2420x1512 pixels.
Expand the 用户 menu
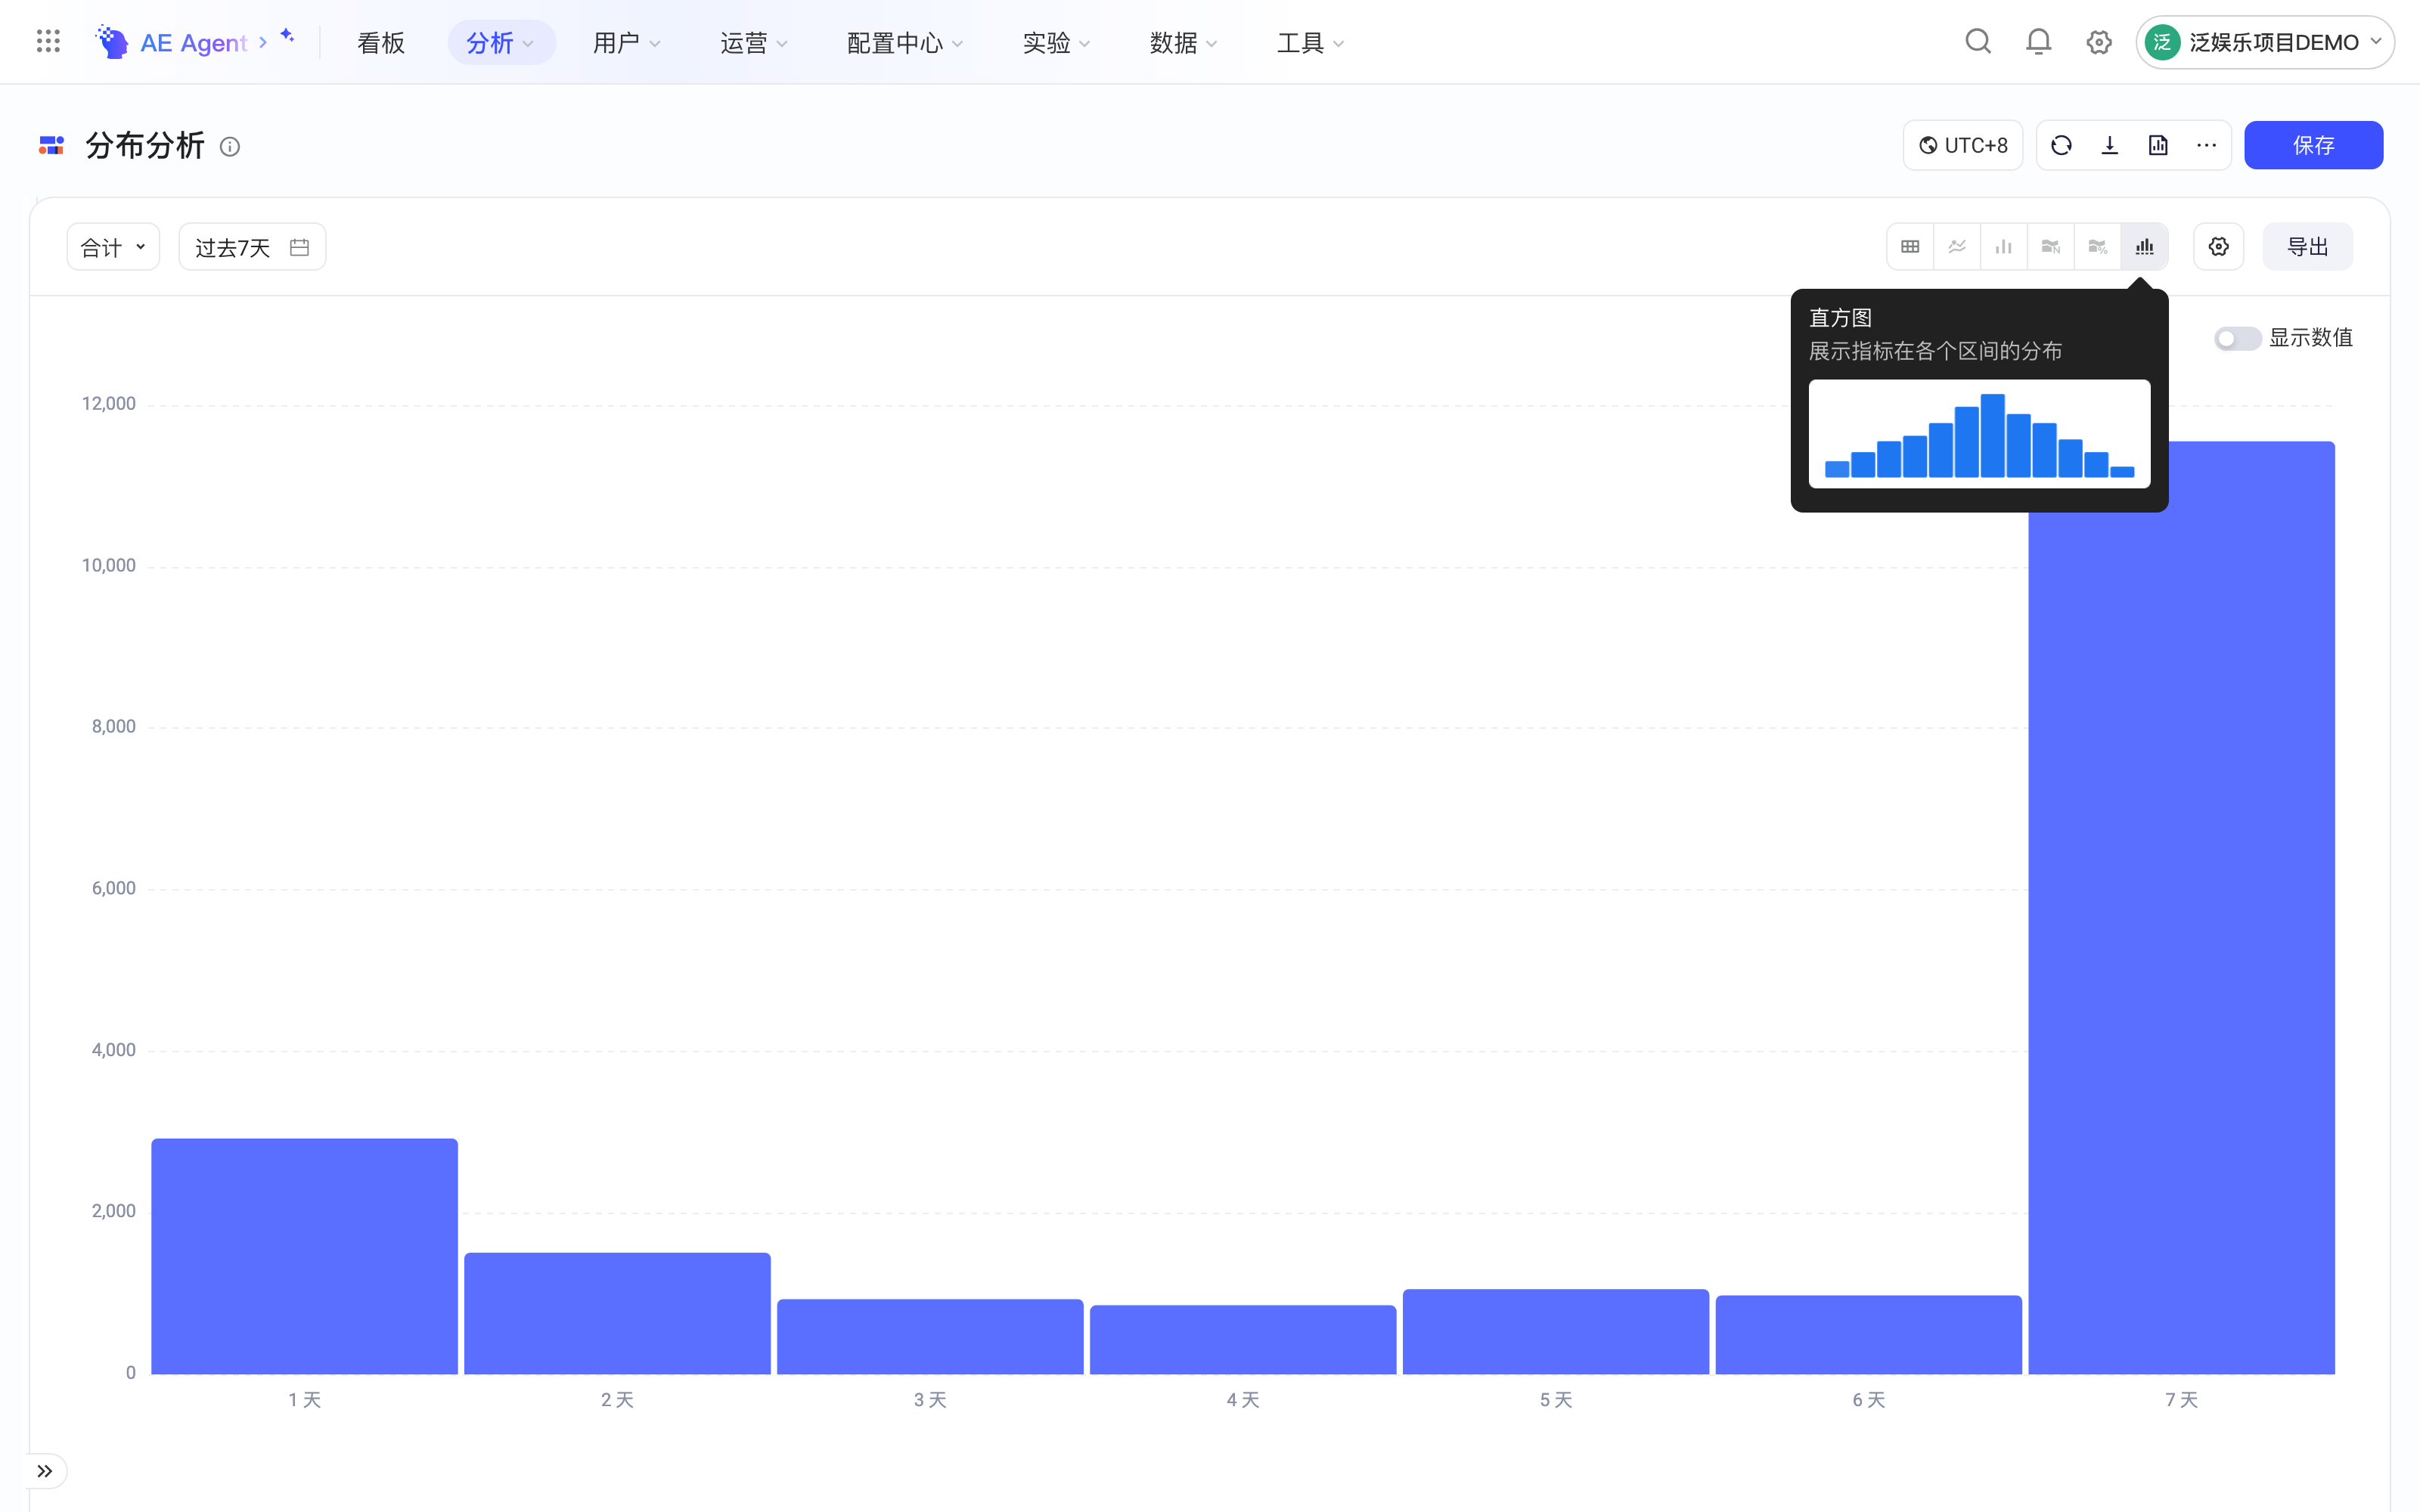pyautogui.click(x=627, y=43)
